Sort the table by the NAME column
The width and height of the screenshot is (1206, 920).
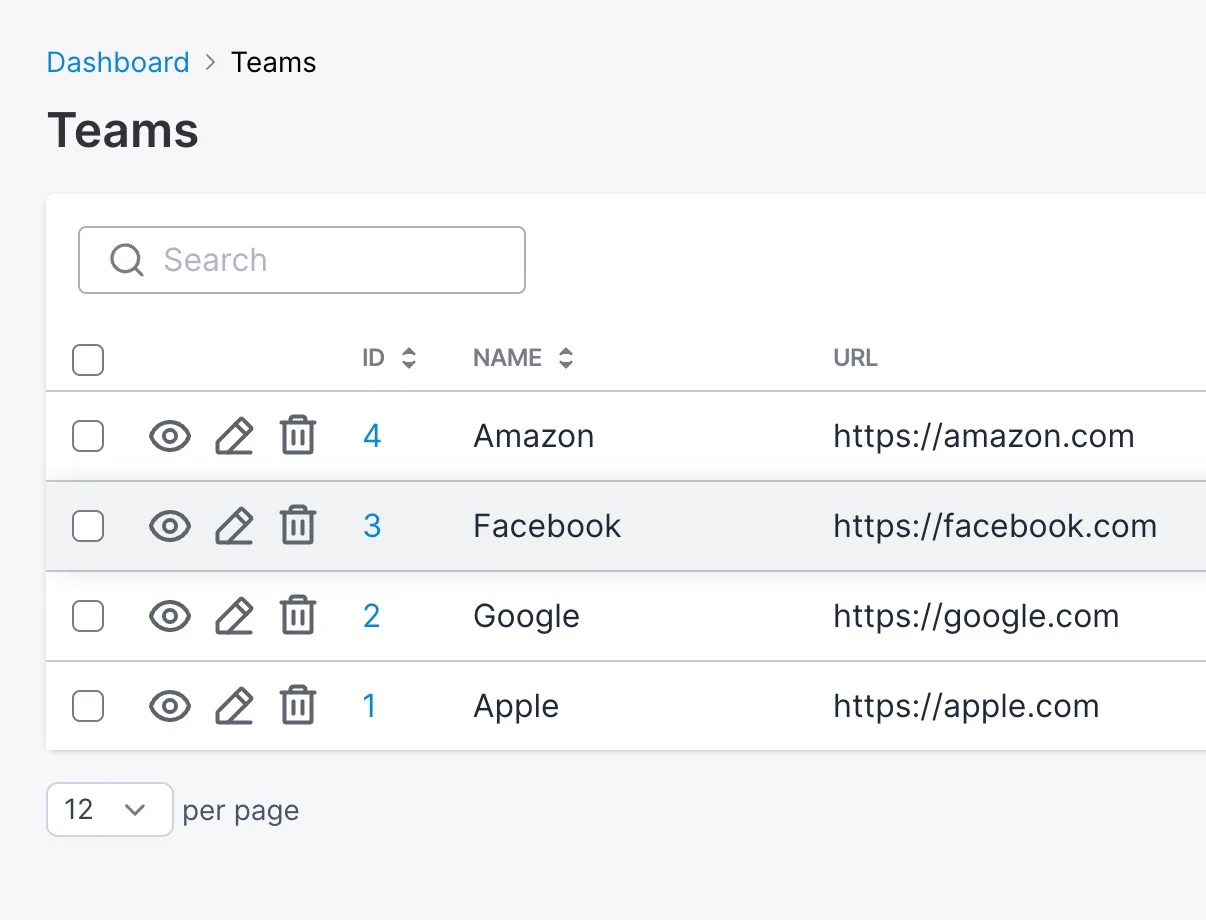point(523,358)
